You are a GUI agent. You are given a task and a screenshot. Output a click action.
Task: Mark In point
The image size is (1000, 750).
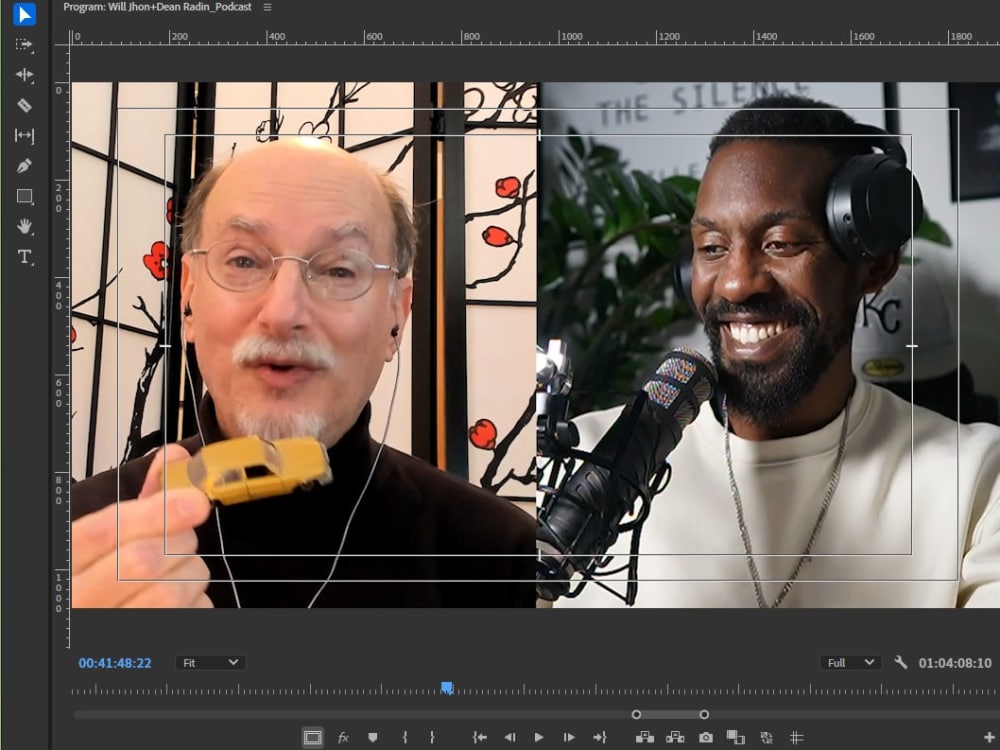404,738
